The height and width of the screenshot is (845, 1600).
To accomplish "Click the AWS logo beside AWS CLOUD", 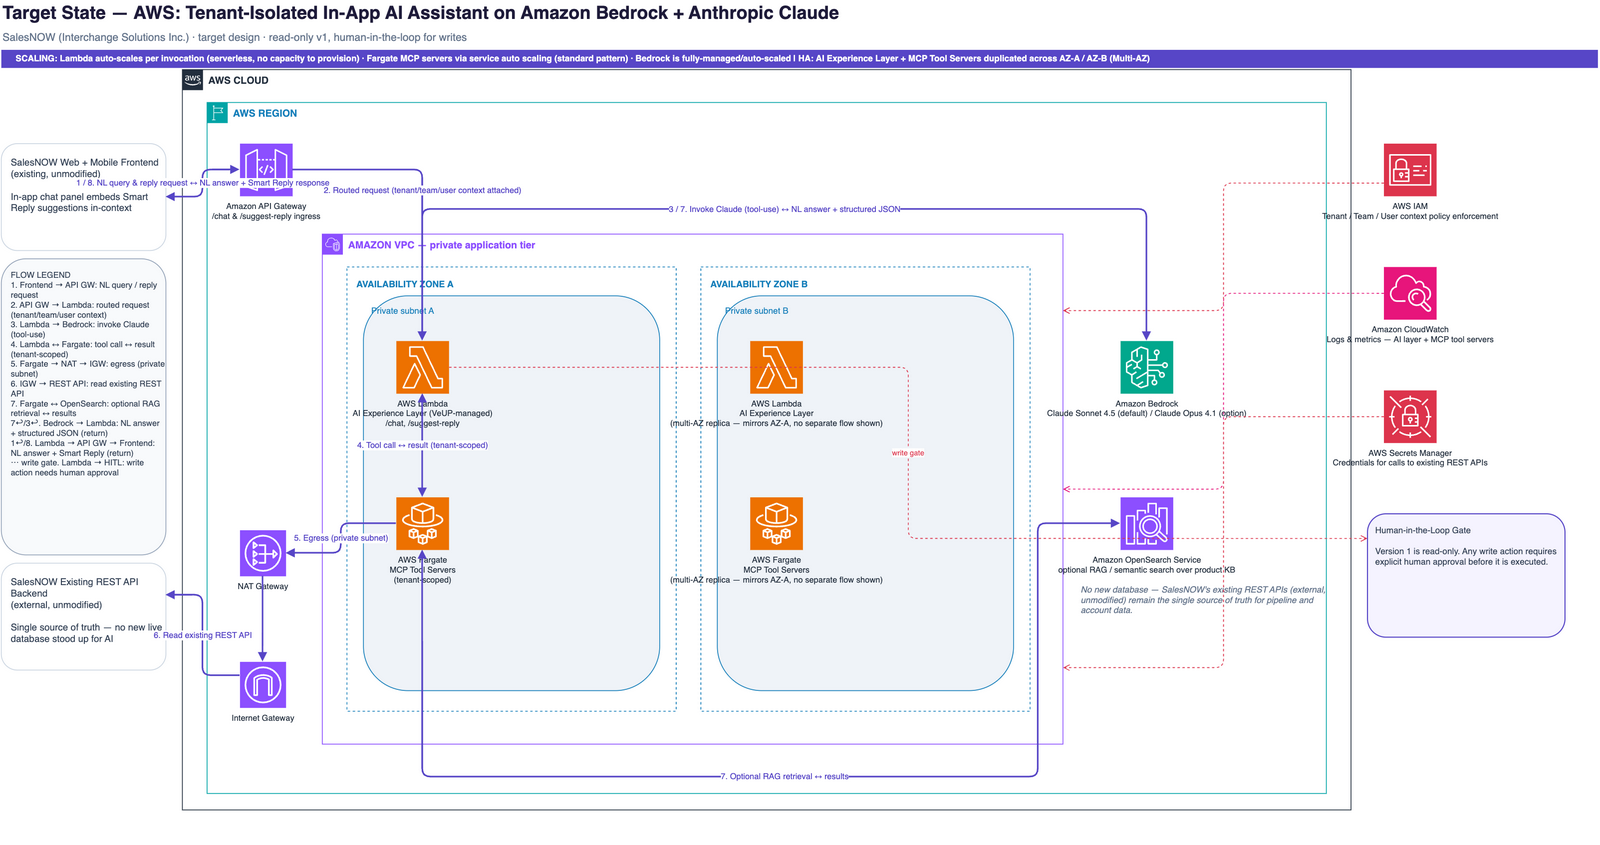I will (x=193, y=80).
